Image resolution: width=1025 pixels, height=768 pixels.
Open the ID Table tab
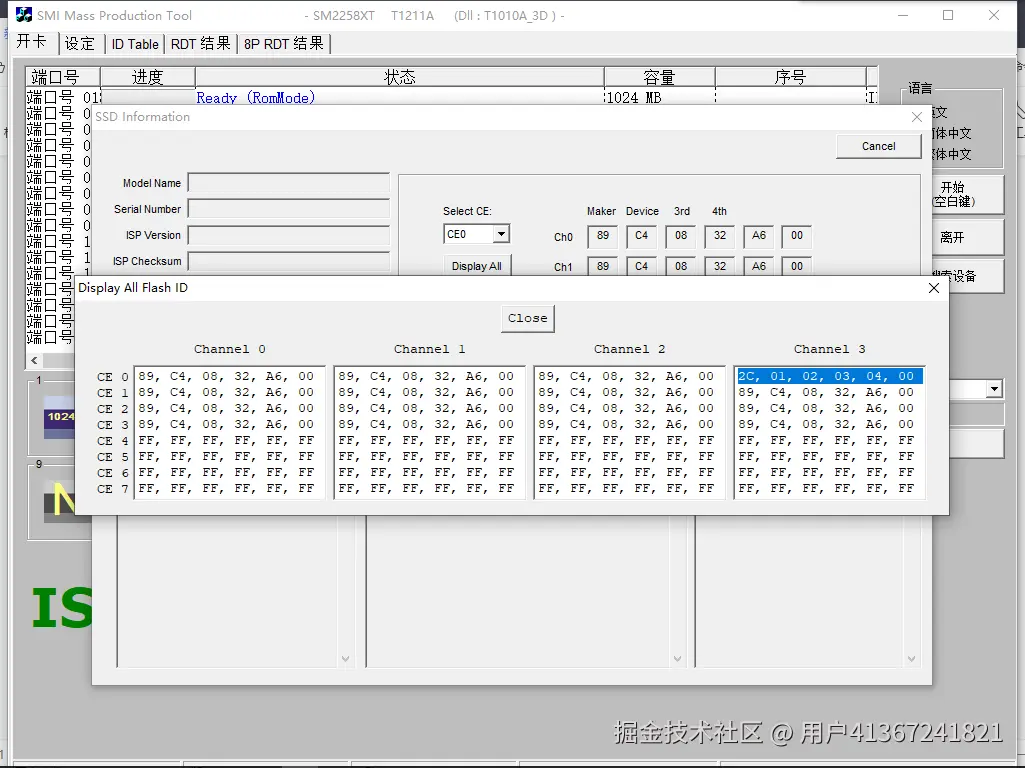(x=135, y=44)
